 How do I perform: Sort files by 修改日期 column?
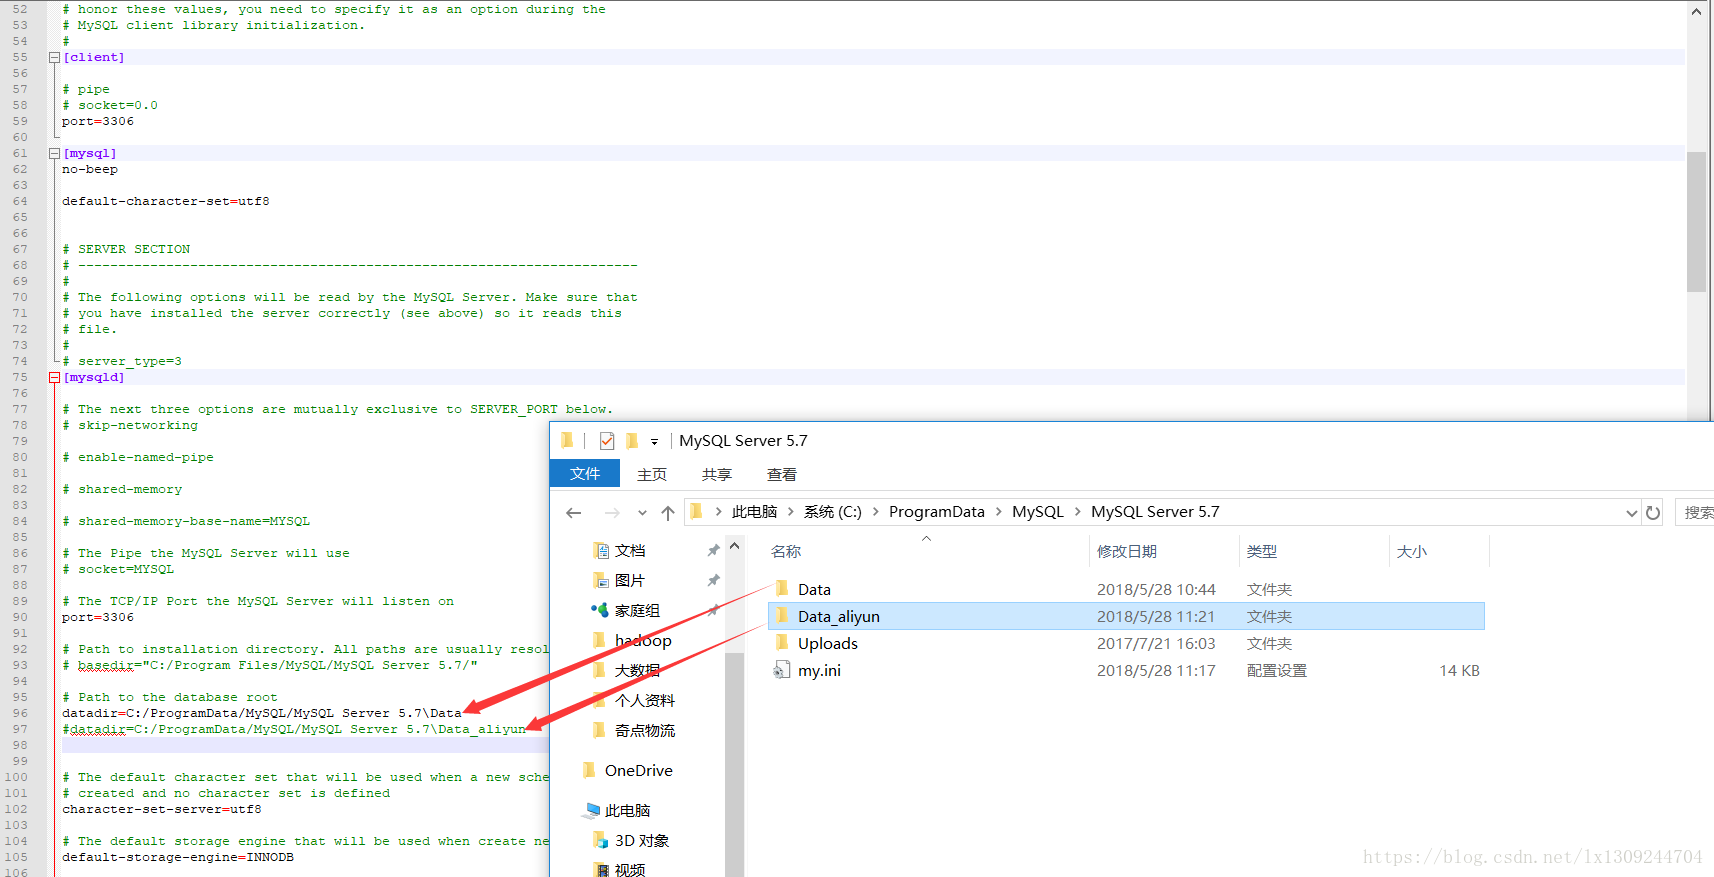1127,552
